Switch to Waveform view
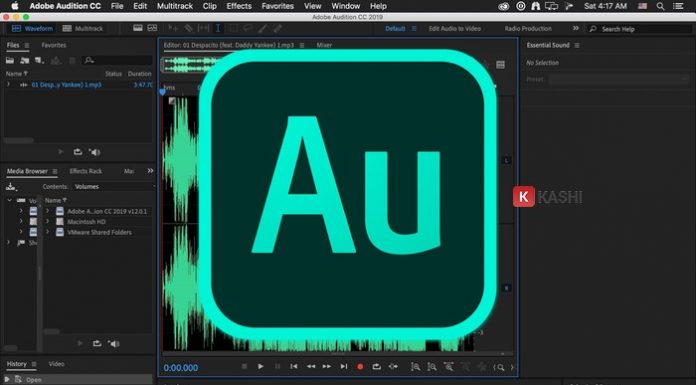This screenshot has height=385, width=696. click(32, 28)
